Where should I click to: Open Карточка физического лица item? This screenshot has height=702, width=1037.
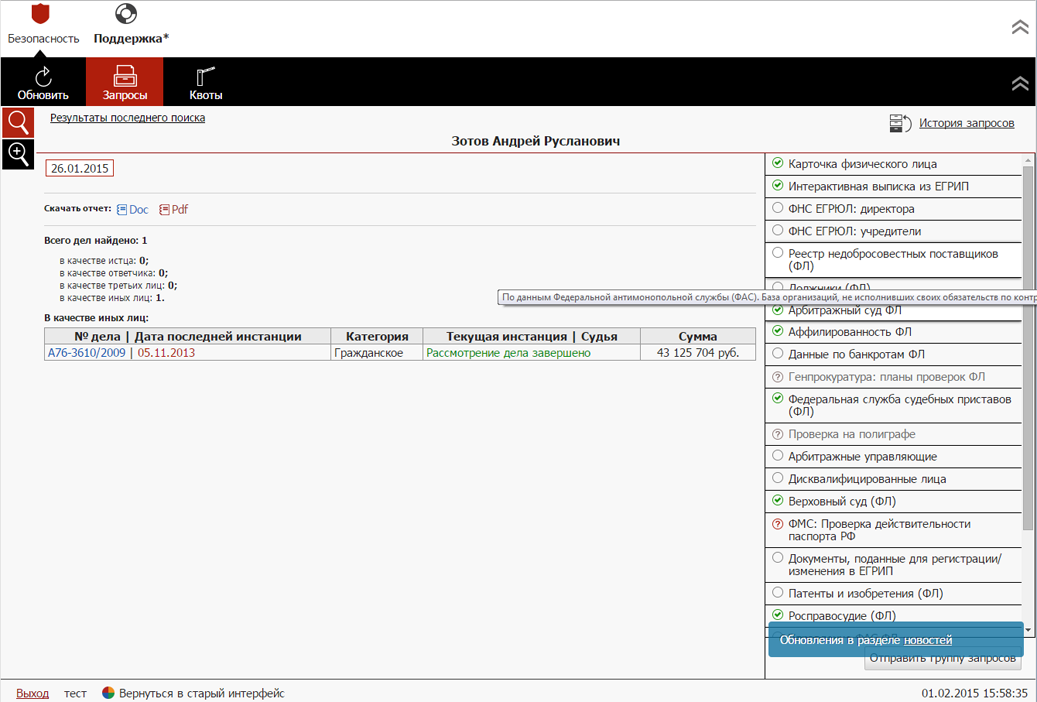pos(893,164)
